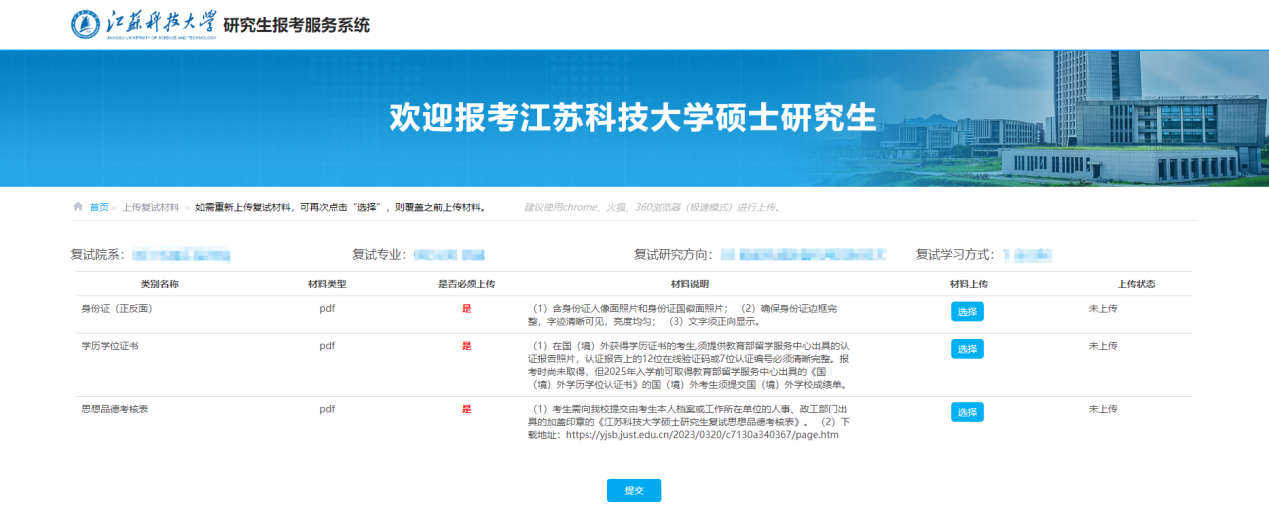Click the 欢迎报考江苏科技大学硕士研究生 banner heading
The image size is (1269, 519).
(632, 117)
